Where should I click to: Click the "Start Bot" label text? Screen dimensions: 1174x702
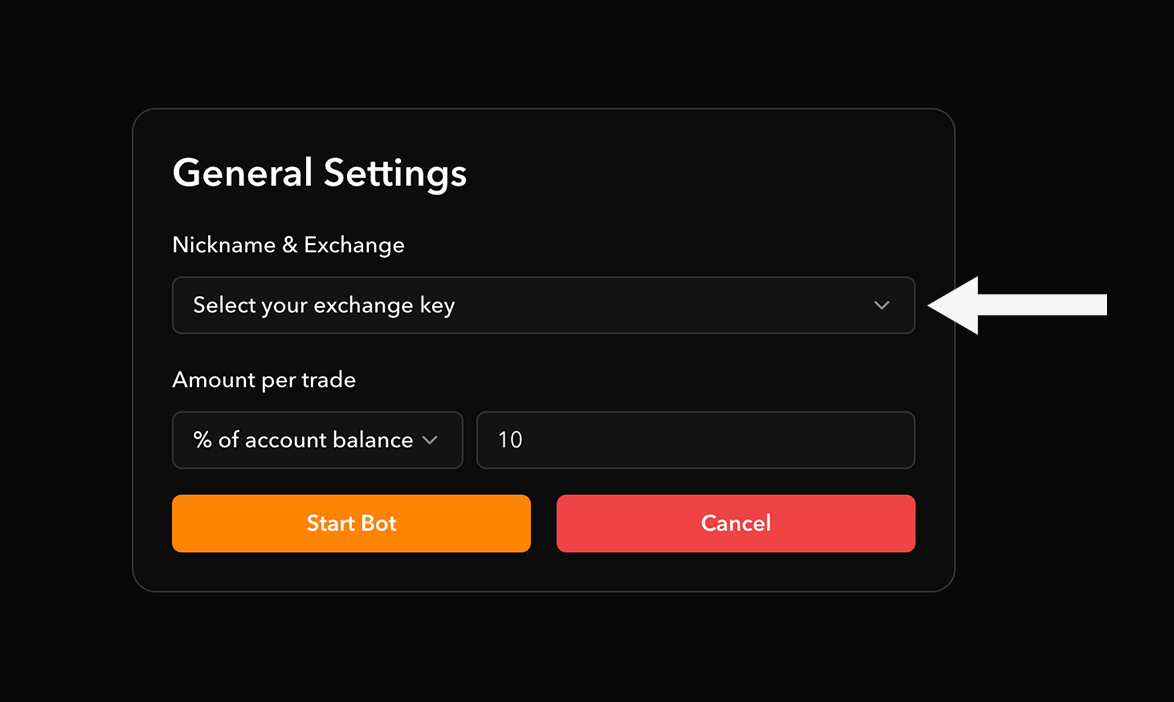click(351, 523)
